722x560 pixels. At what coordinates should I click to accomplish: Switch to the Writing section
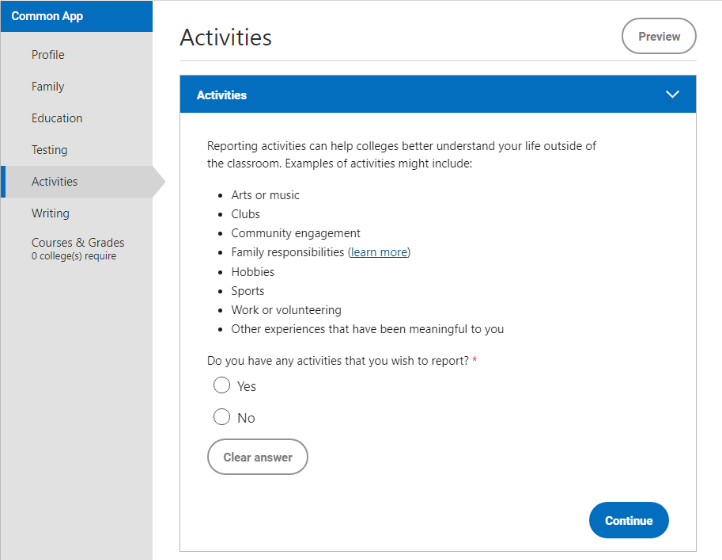click(50, 214)
